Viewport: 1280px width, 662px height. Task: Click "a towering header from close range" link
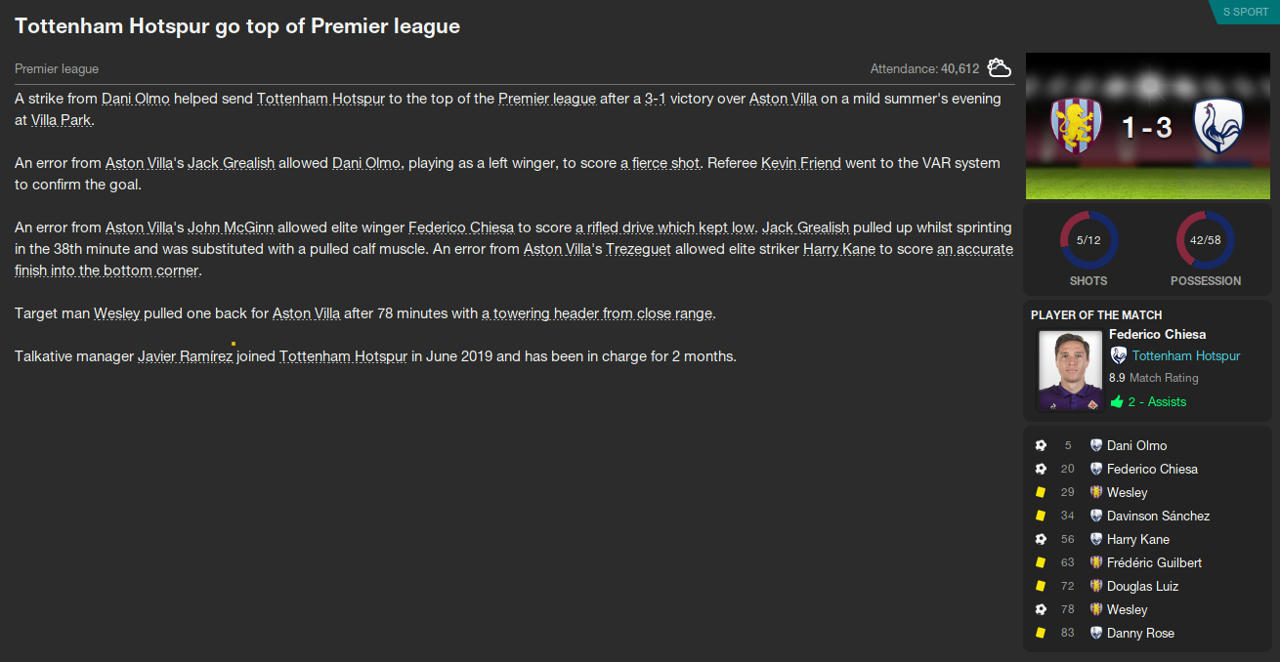pos(597,314)
